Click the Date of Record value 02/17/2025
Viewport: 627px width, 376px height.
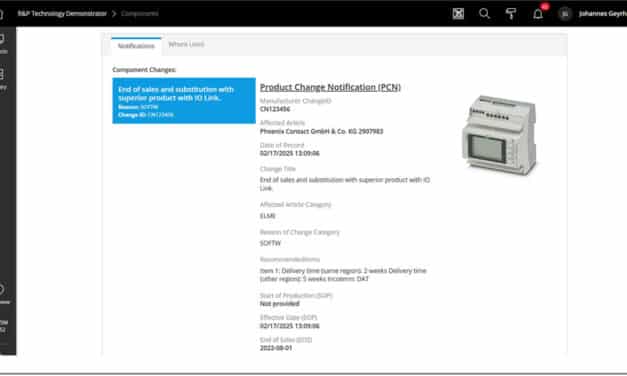(x=290, y=153)
